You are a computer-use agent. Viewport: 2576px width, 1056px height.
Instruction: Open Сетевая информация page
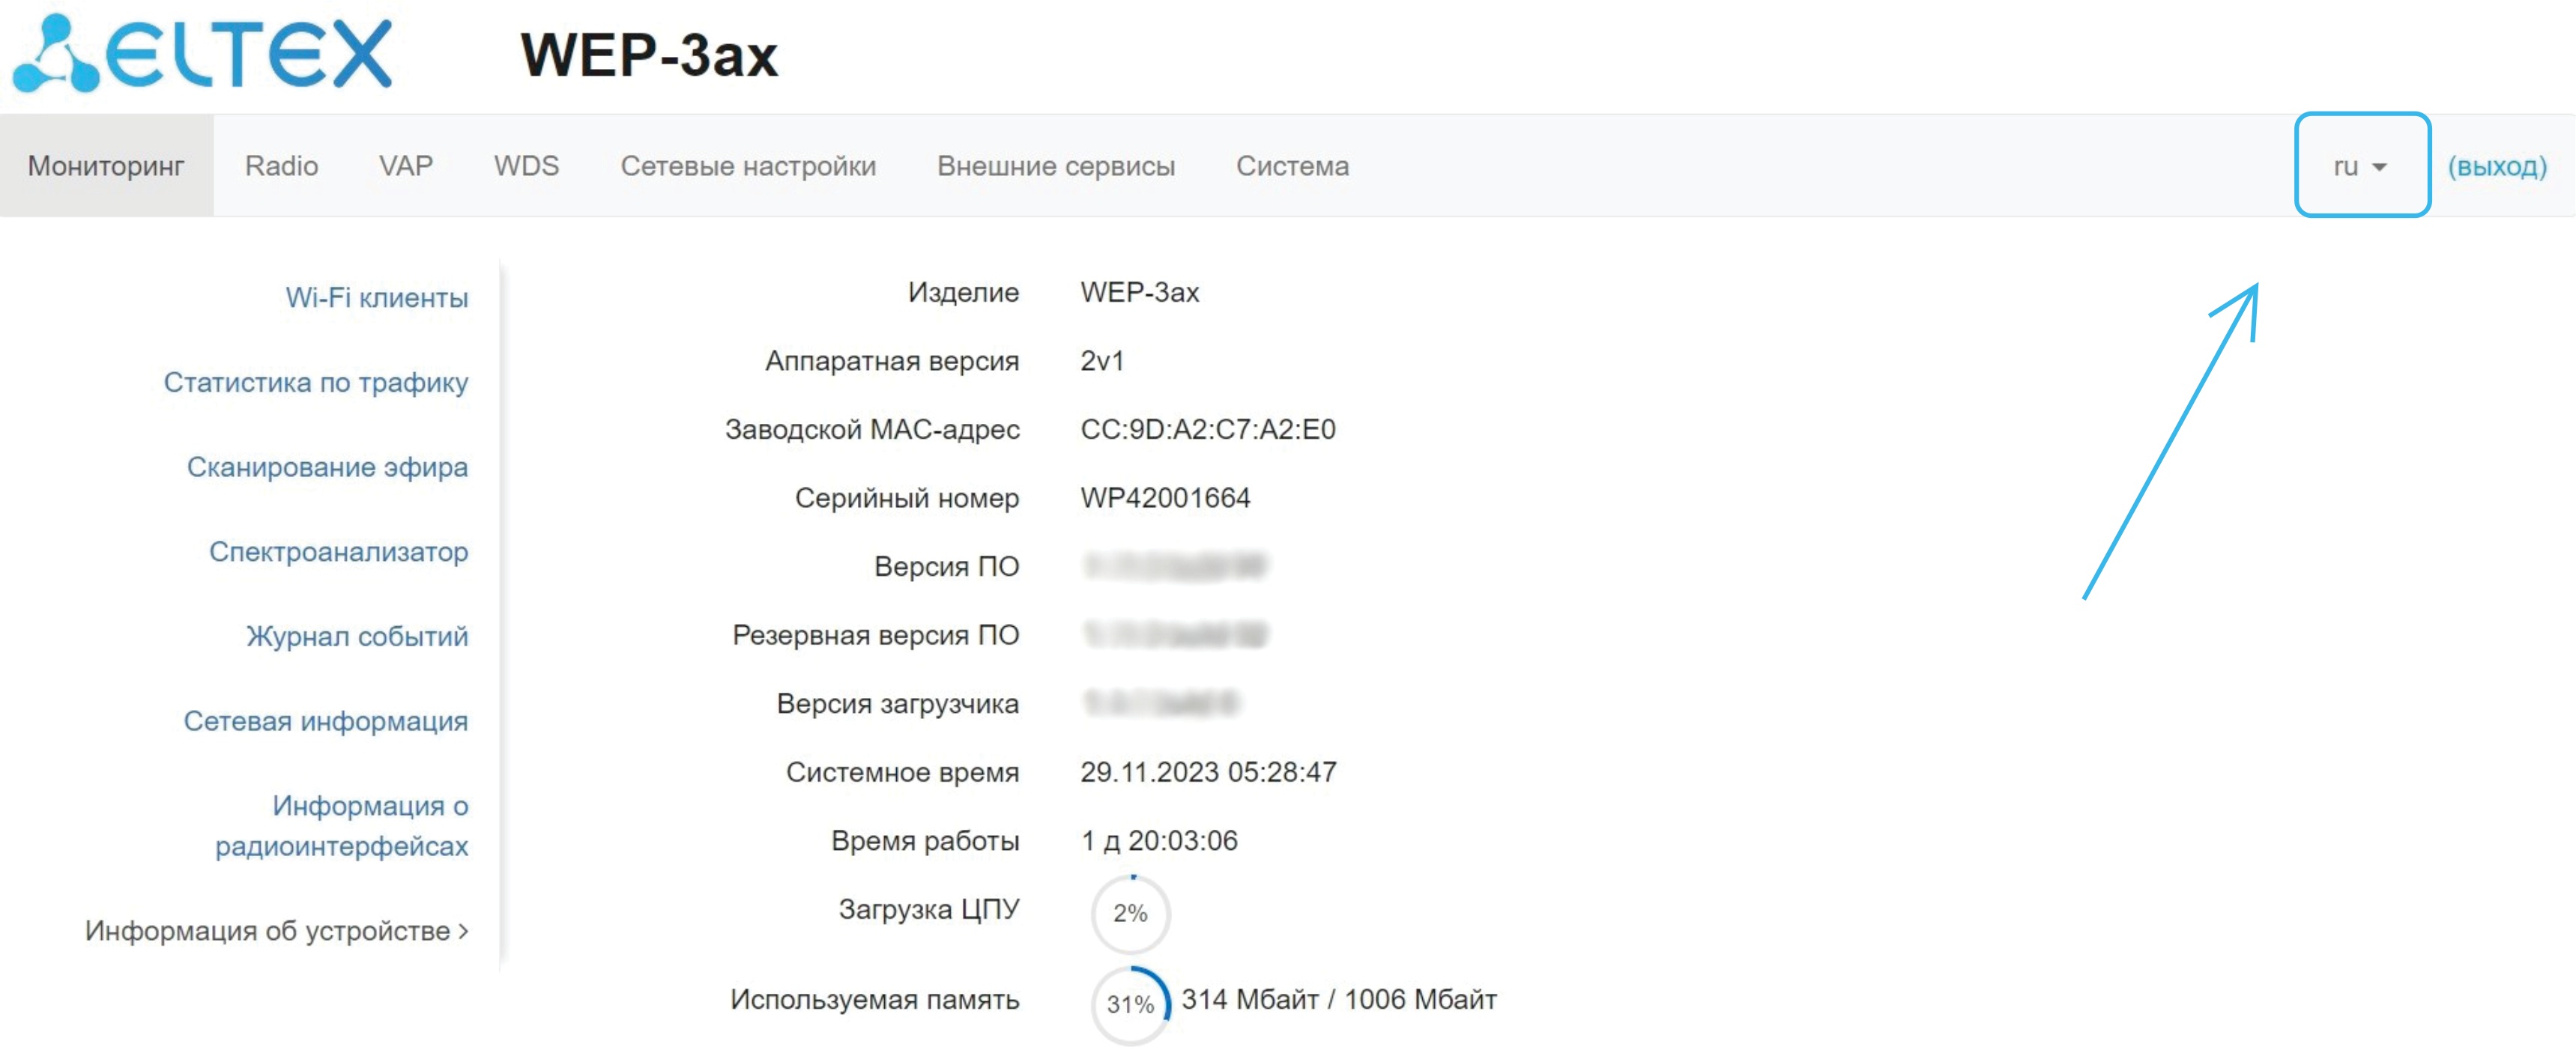point(325,721)
